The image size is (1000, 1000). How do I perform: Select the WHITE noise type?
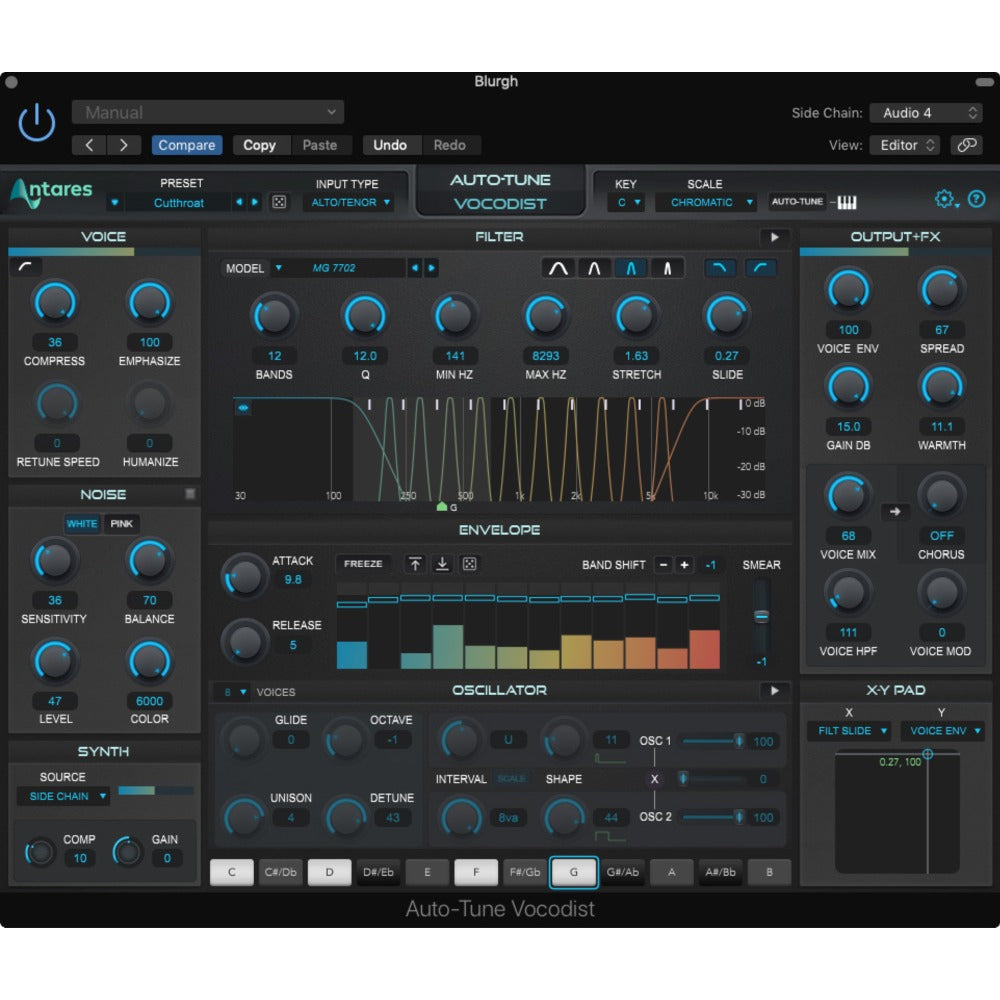tap(82, 524)
